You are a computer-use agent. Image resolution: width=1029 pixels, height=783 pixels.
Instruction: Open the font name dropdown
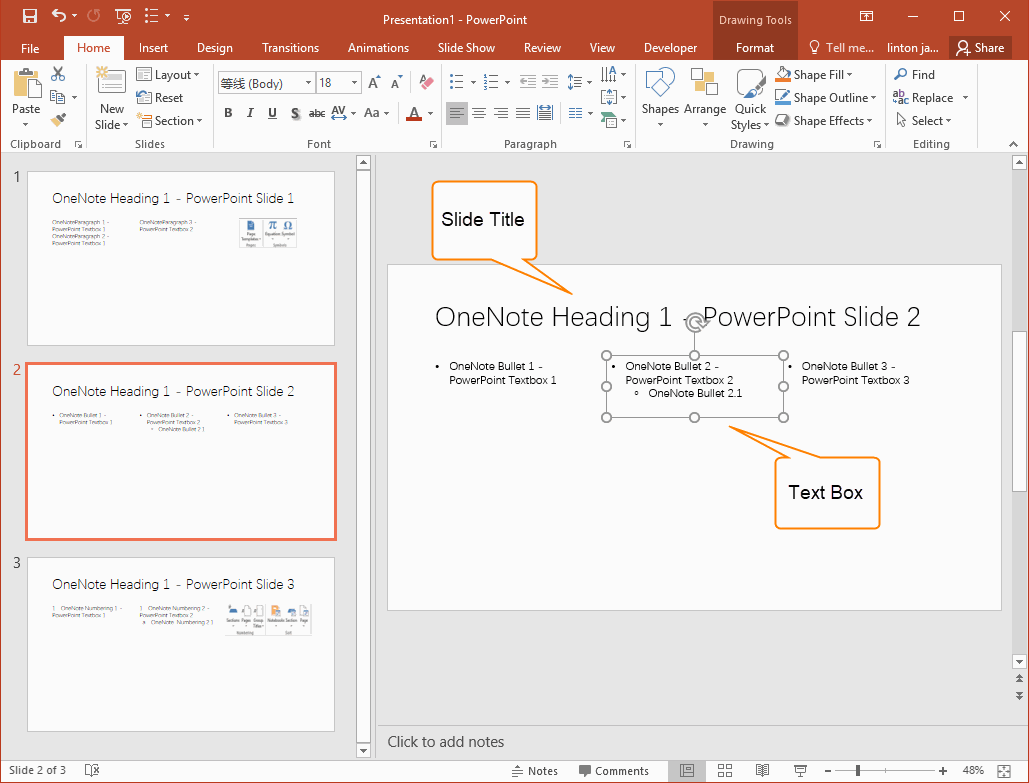(308, 83)
